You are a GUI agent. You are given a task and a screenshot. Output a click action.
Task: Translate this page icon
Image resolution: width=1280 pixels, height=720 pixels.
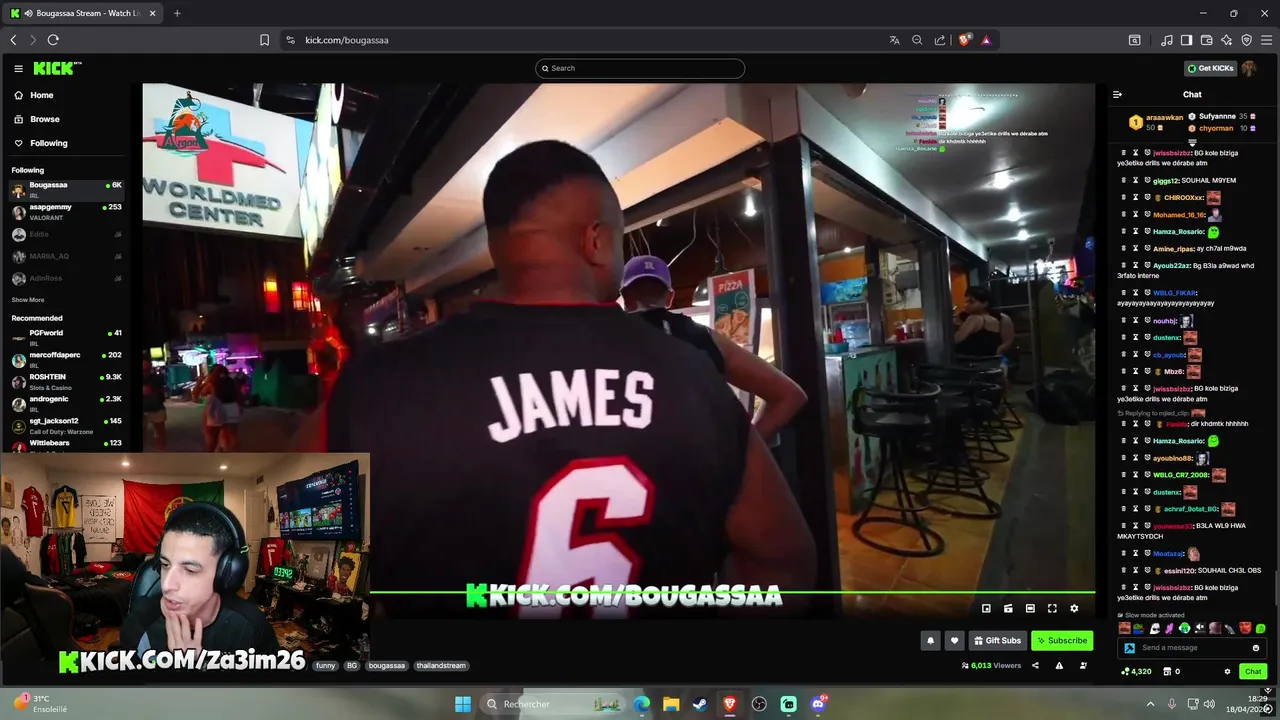click(894, 40)
